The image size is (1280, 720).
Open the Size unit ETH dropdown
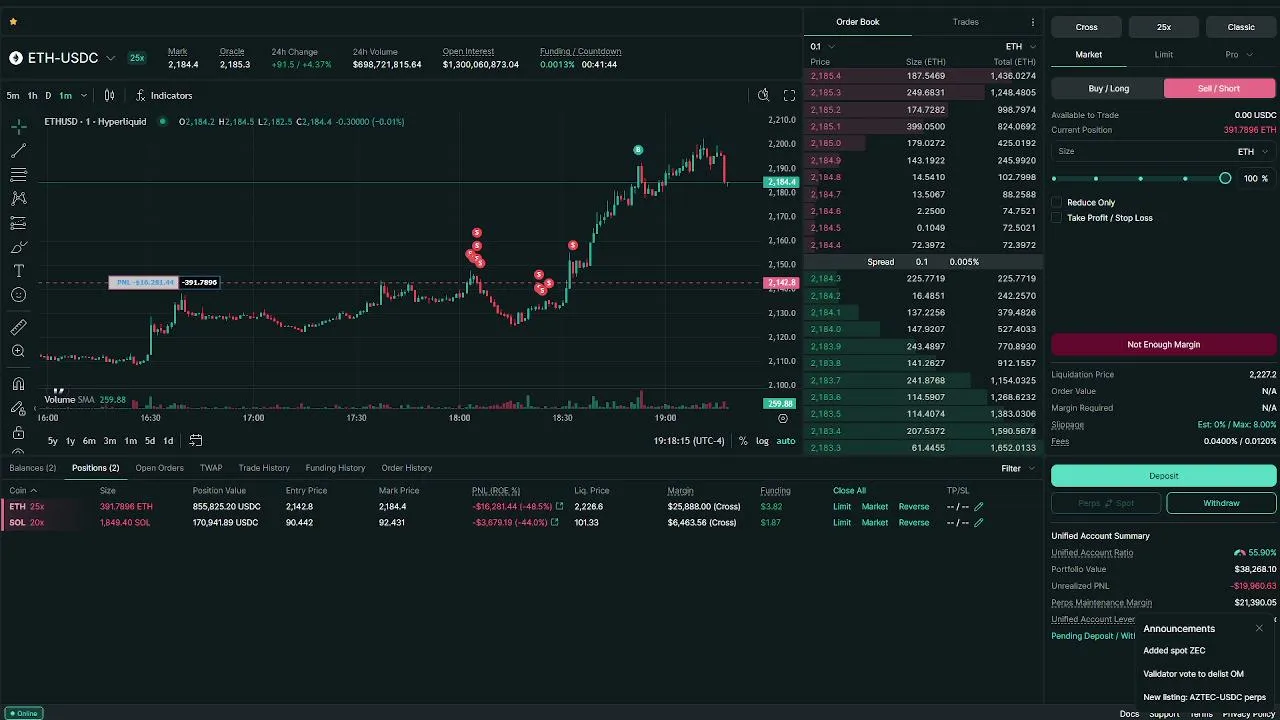1253,152
